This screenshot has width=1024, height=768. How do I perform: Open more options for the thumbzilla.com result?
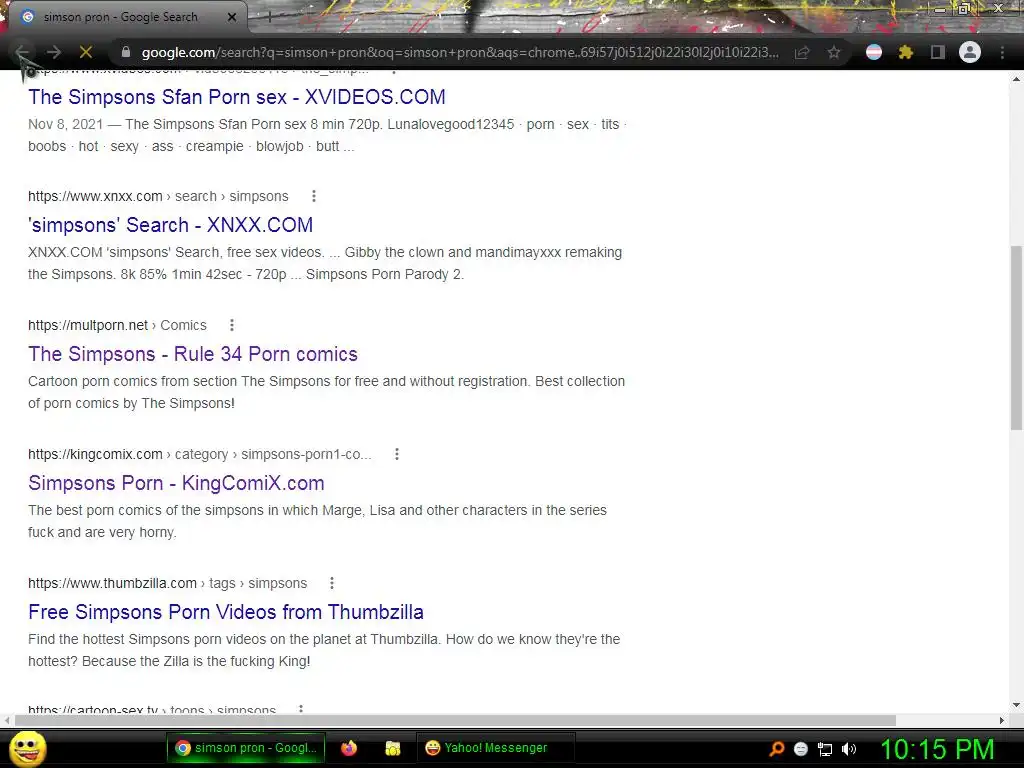pos(332,583)
